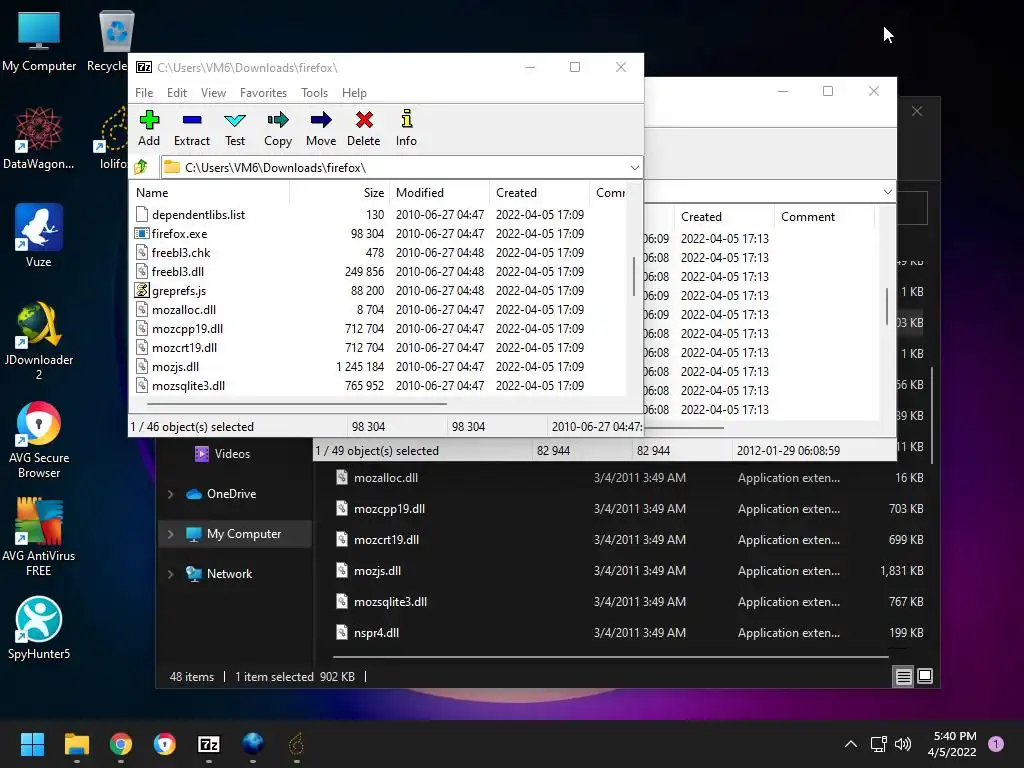Select OneDrive in Explorer sidebar
This screenshot has width=1024, height=768.
(x=231, y=494)
